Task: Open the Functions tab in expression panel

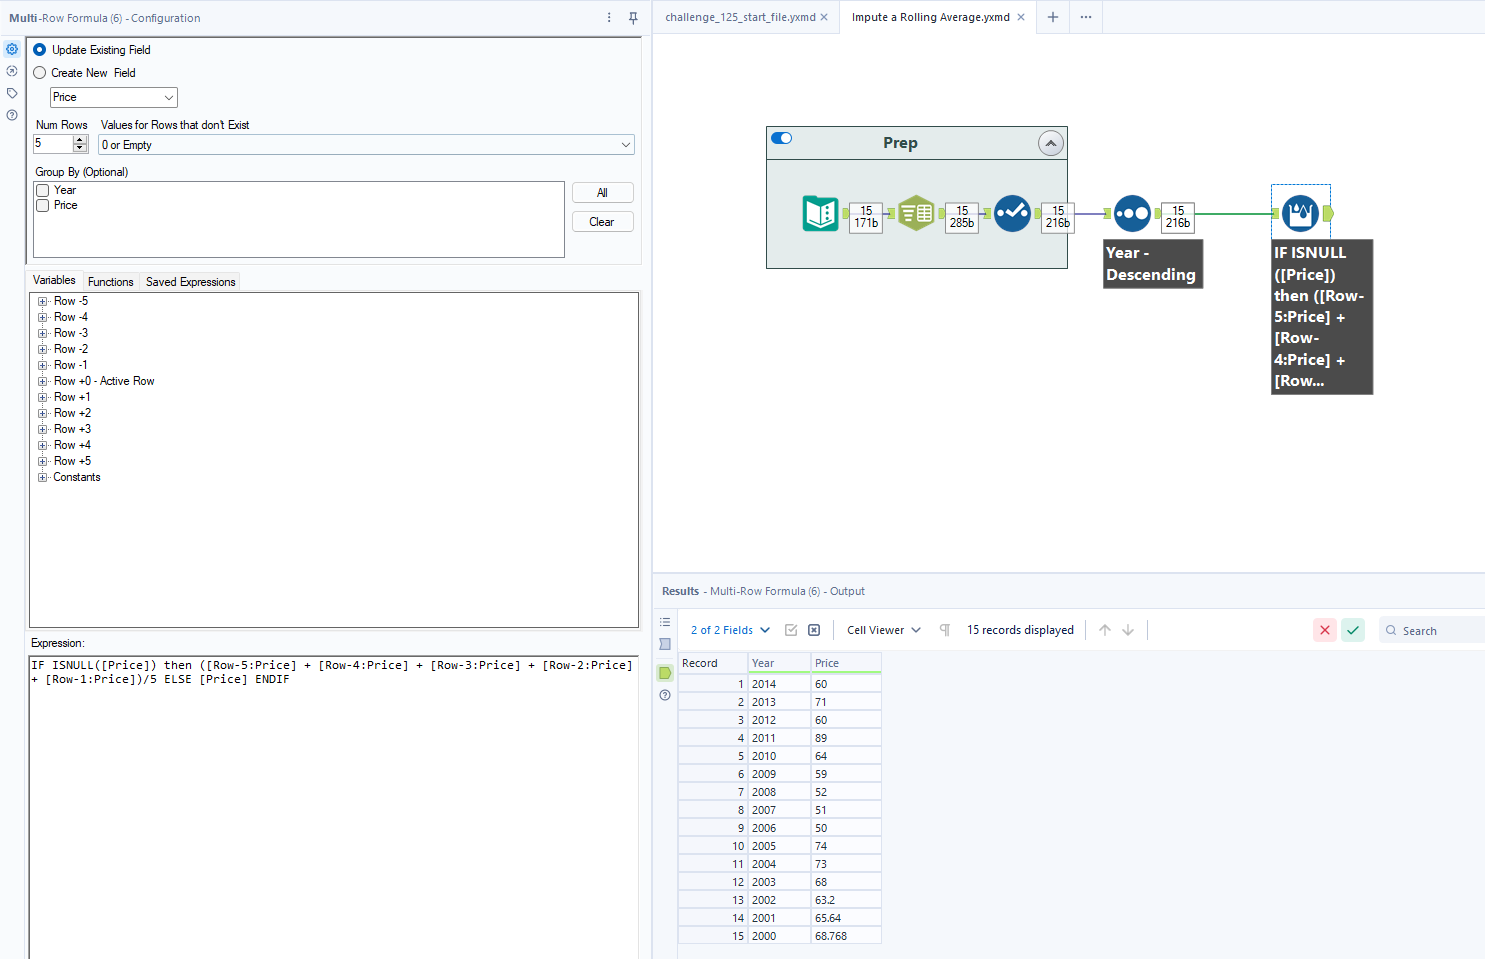Action: [110, 281]
